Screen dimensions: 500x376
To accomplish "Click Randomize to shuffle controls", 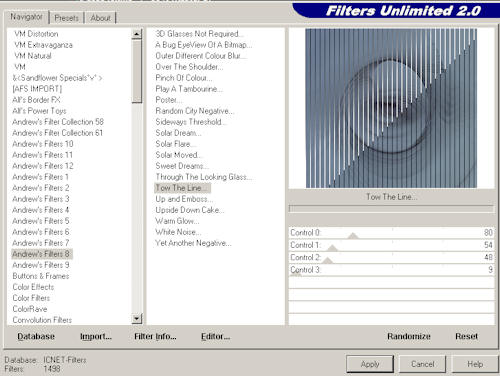I will [x=409, y=336].
